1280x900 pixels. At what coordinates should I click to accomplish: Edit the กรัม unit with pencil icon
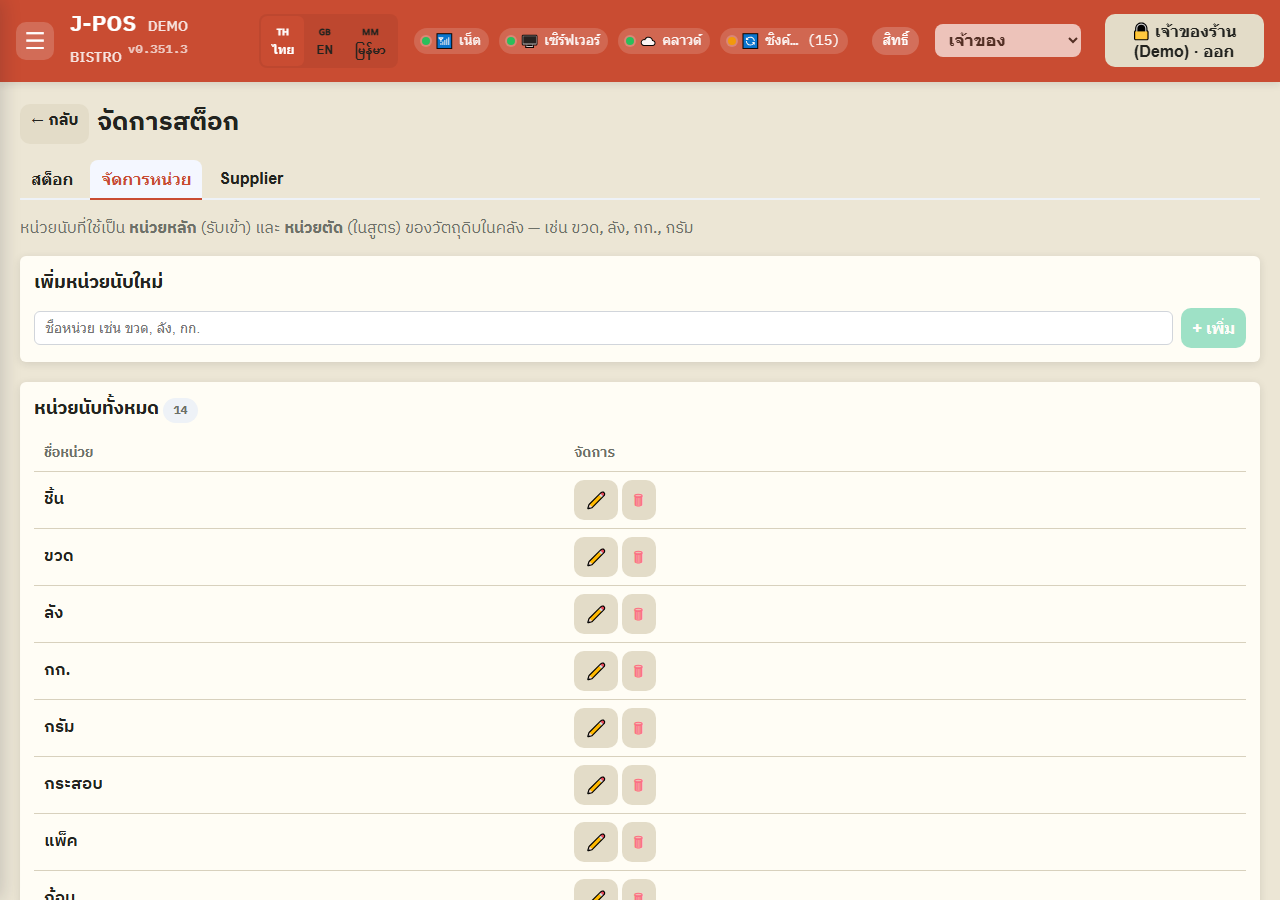click(x=596, y=728)
